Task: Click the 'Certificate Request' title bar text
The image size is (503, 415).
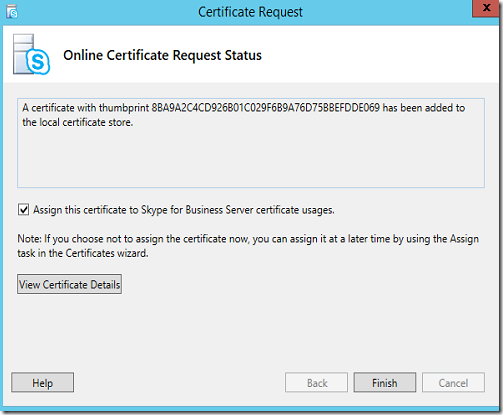Action: click(250, 12)
